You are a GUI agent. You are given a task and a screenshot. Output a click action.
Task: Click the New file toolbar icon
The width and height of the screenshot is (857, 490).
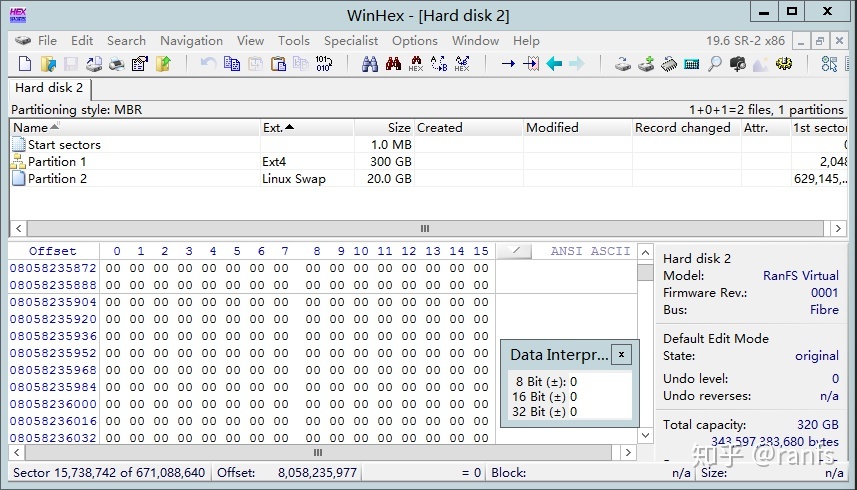tap(25, 64)
